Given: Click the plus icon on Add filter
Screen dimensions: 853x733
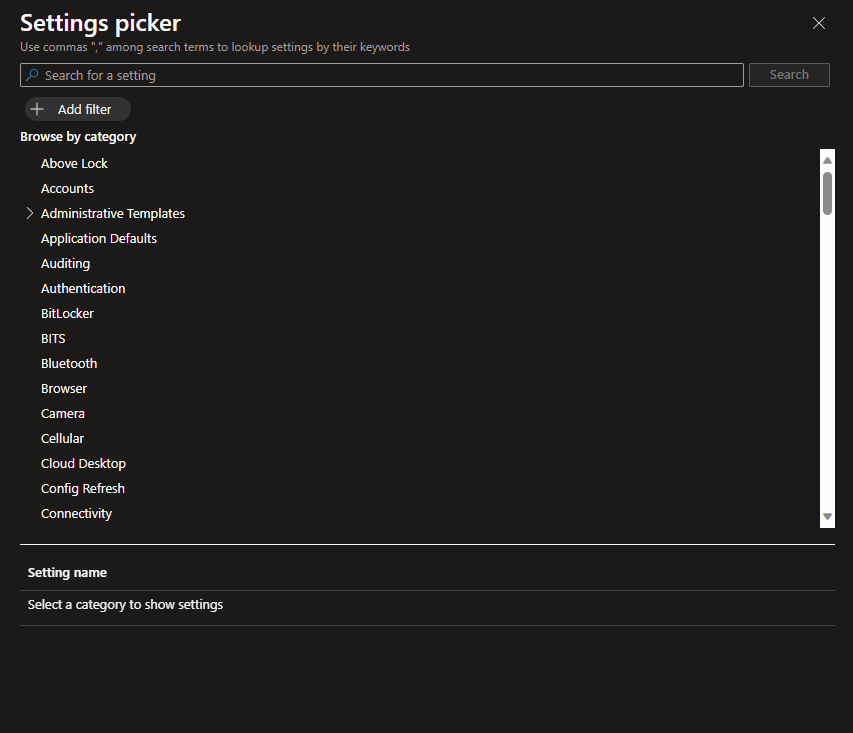Looking at the screenshot, I should coord(38,109).
